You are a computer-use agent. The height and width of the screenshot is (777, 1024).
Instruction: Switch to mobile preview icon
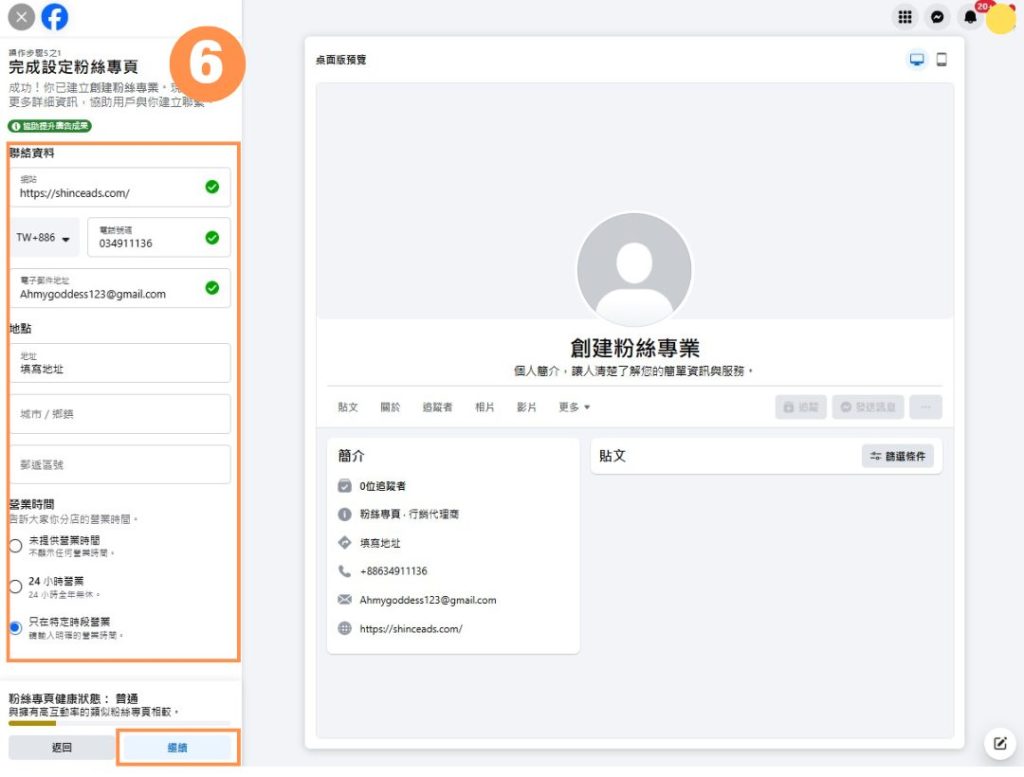click(941, 60)
